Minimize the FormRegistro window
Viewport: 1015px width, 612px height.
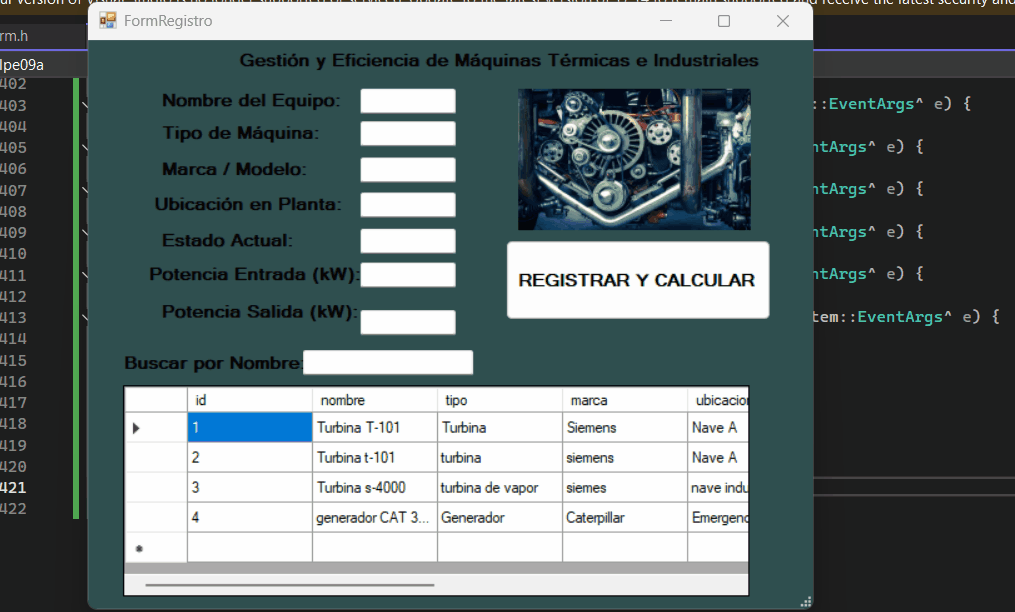pyautogui.click(x=665, y=21)
